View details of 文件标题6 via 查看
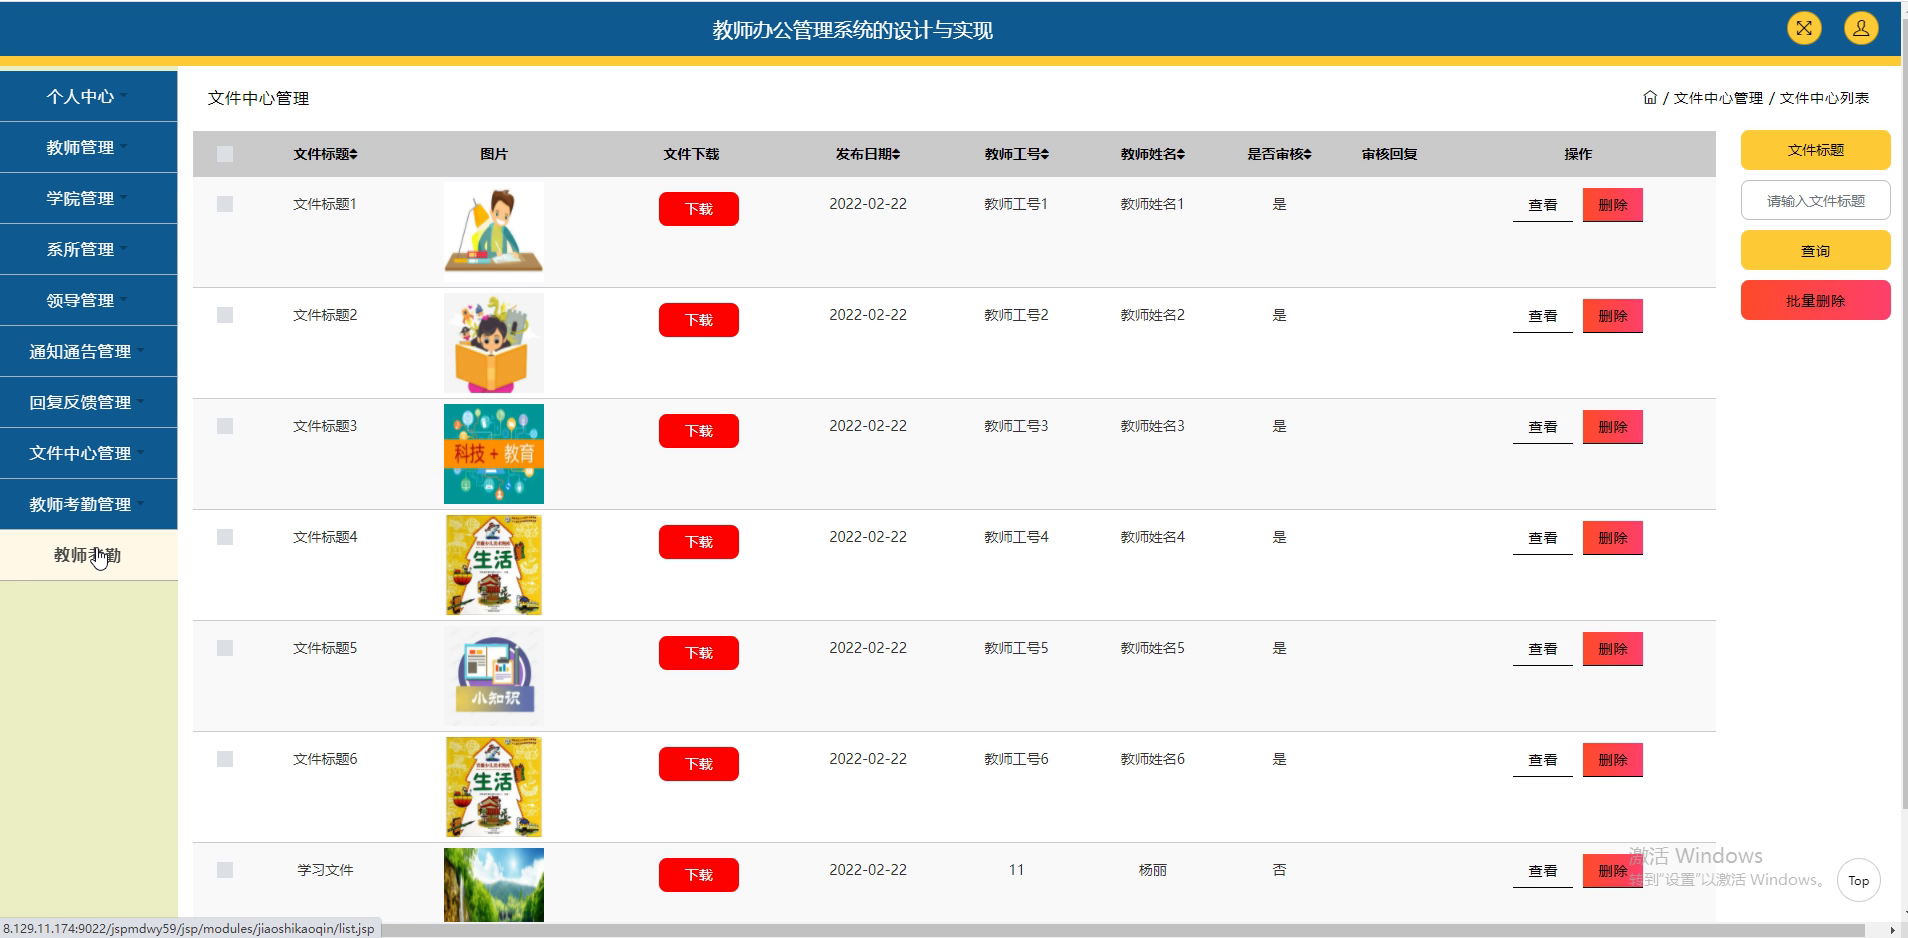The width and height of the screenshot is (1908, 938). (x=1542, y=760)
